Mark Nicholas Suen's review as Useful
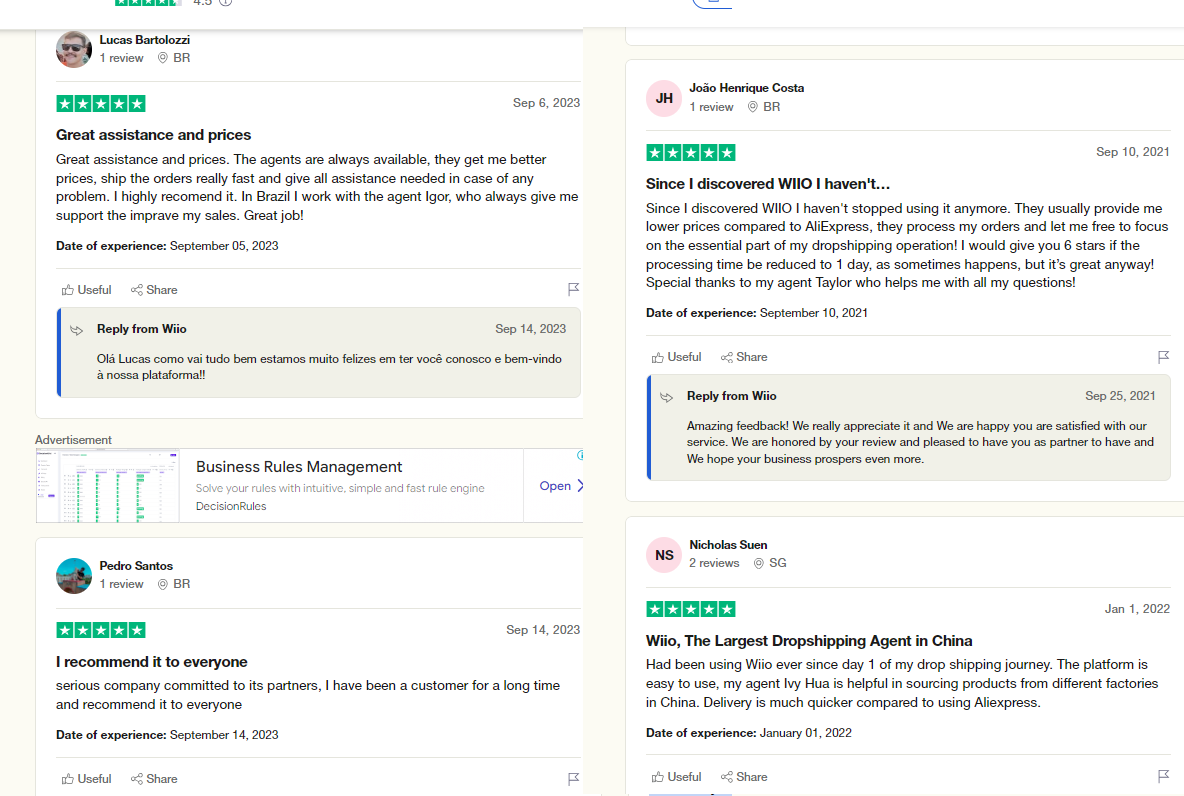Image resolution: width=1184 pixels, height=796 pixels. tap(677, 776)
